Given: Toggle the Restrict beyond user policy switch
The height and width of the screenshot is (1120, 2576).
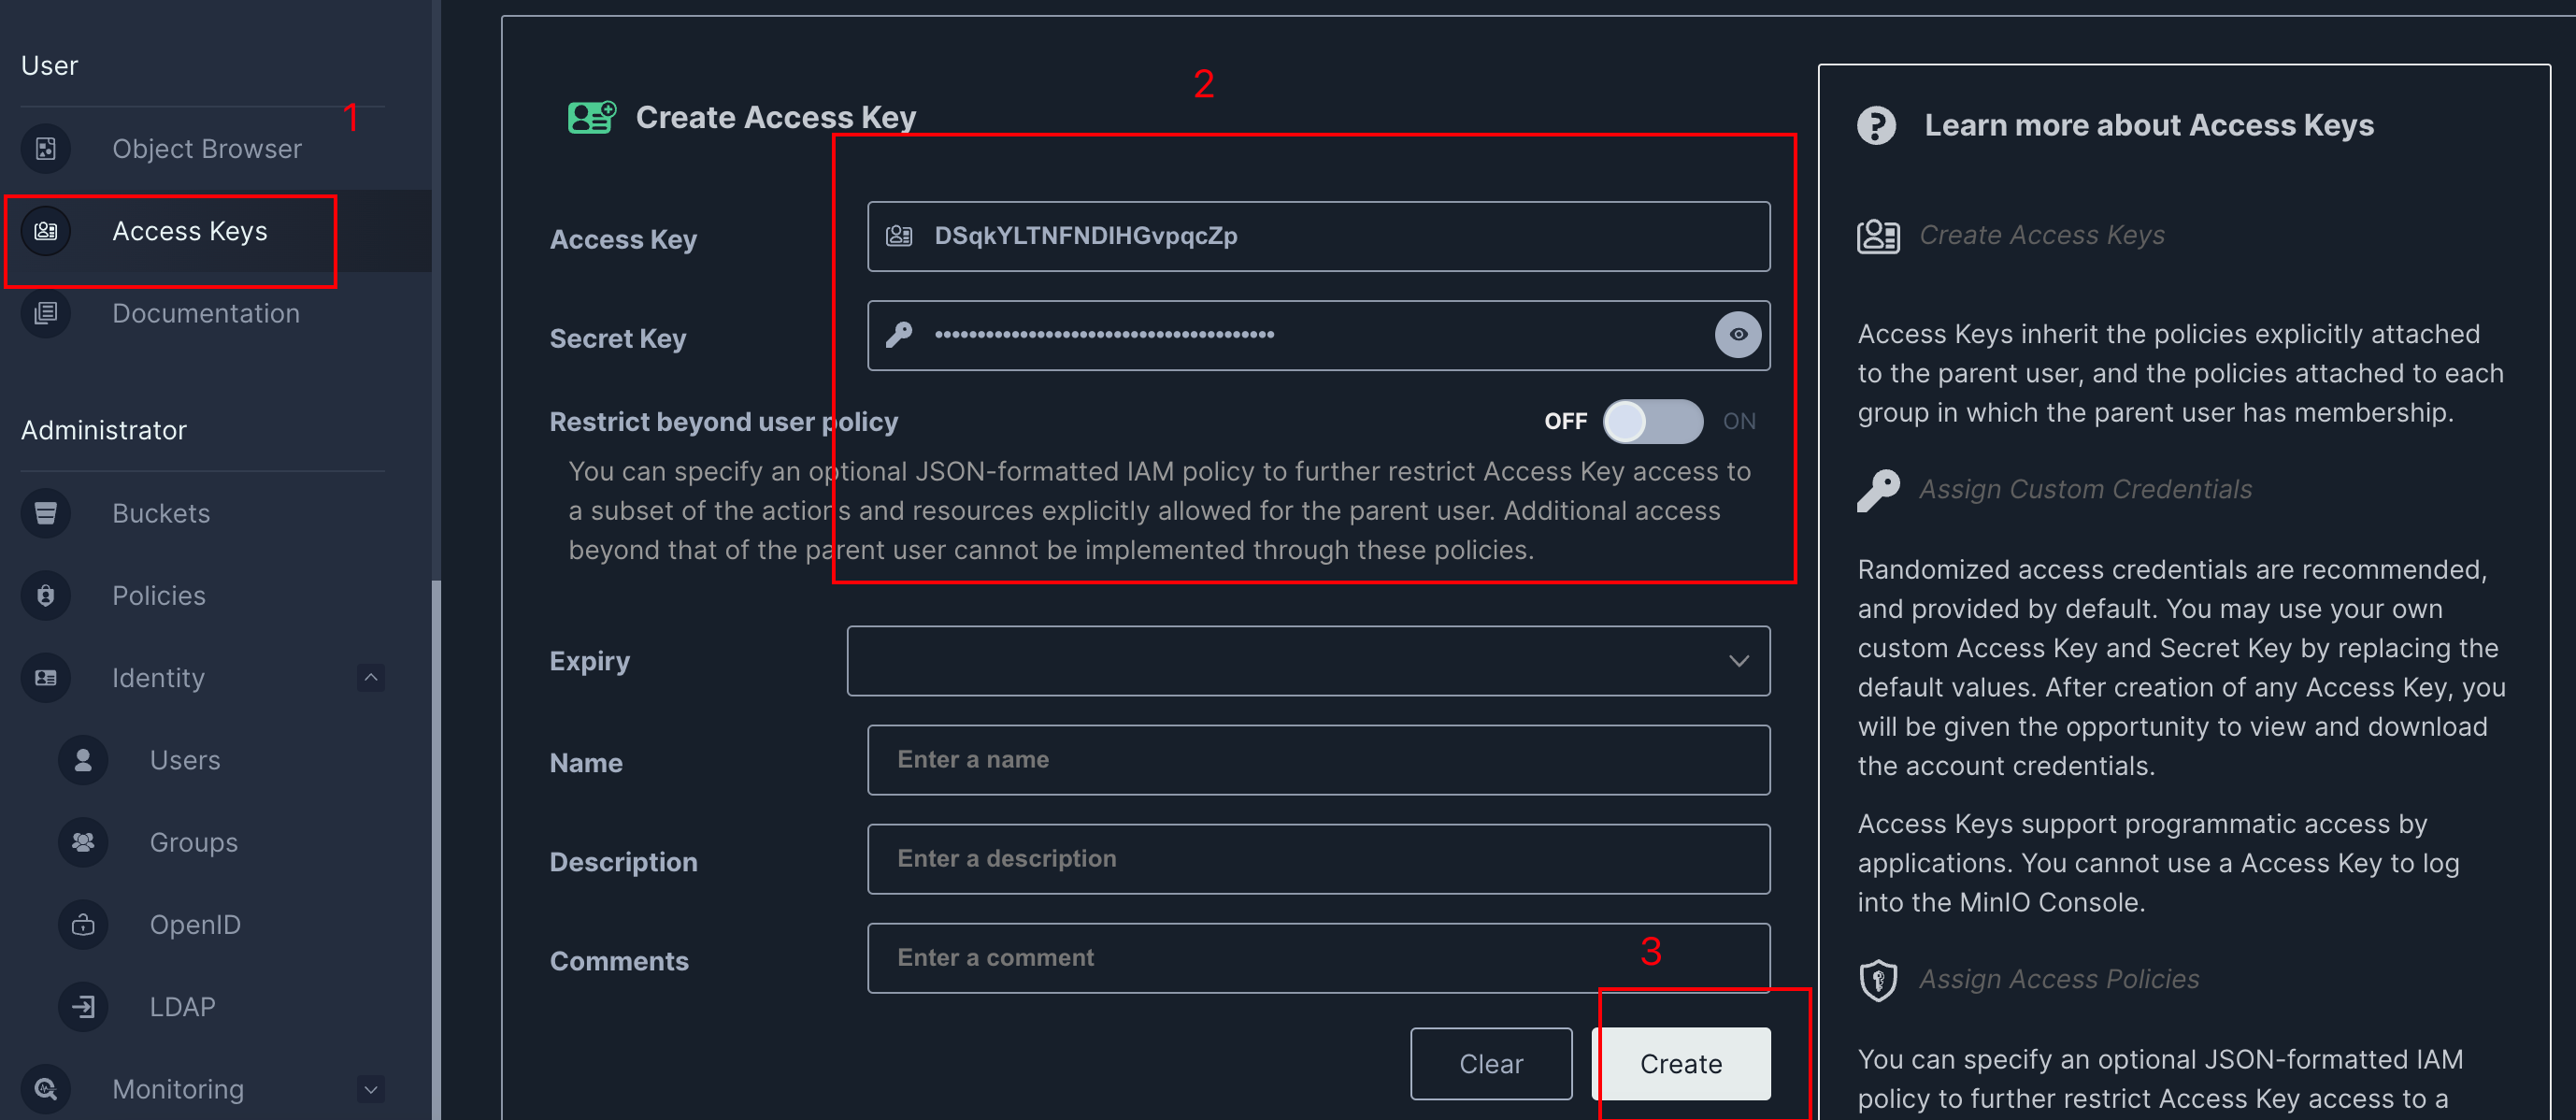Looking at the screenshot, I should 1651,422.
